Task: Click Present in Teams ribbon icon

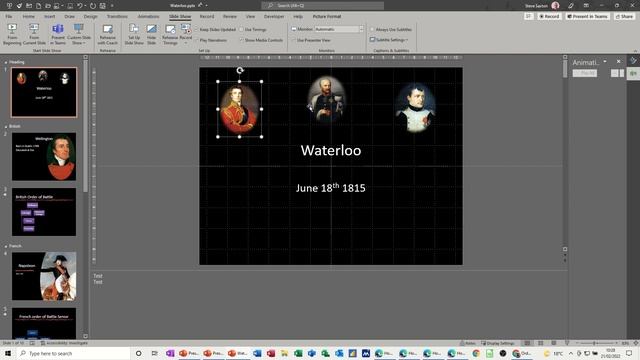Action: pos(58,34)
